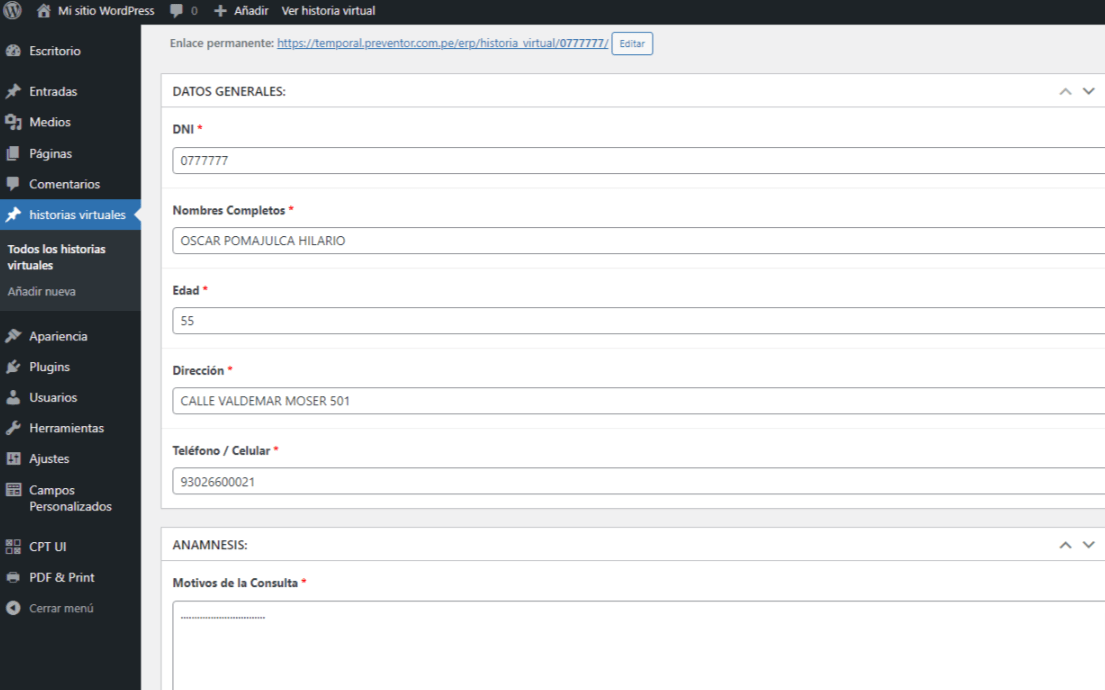Open Campos Personalizados menu item

[x=70, y=498]
